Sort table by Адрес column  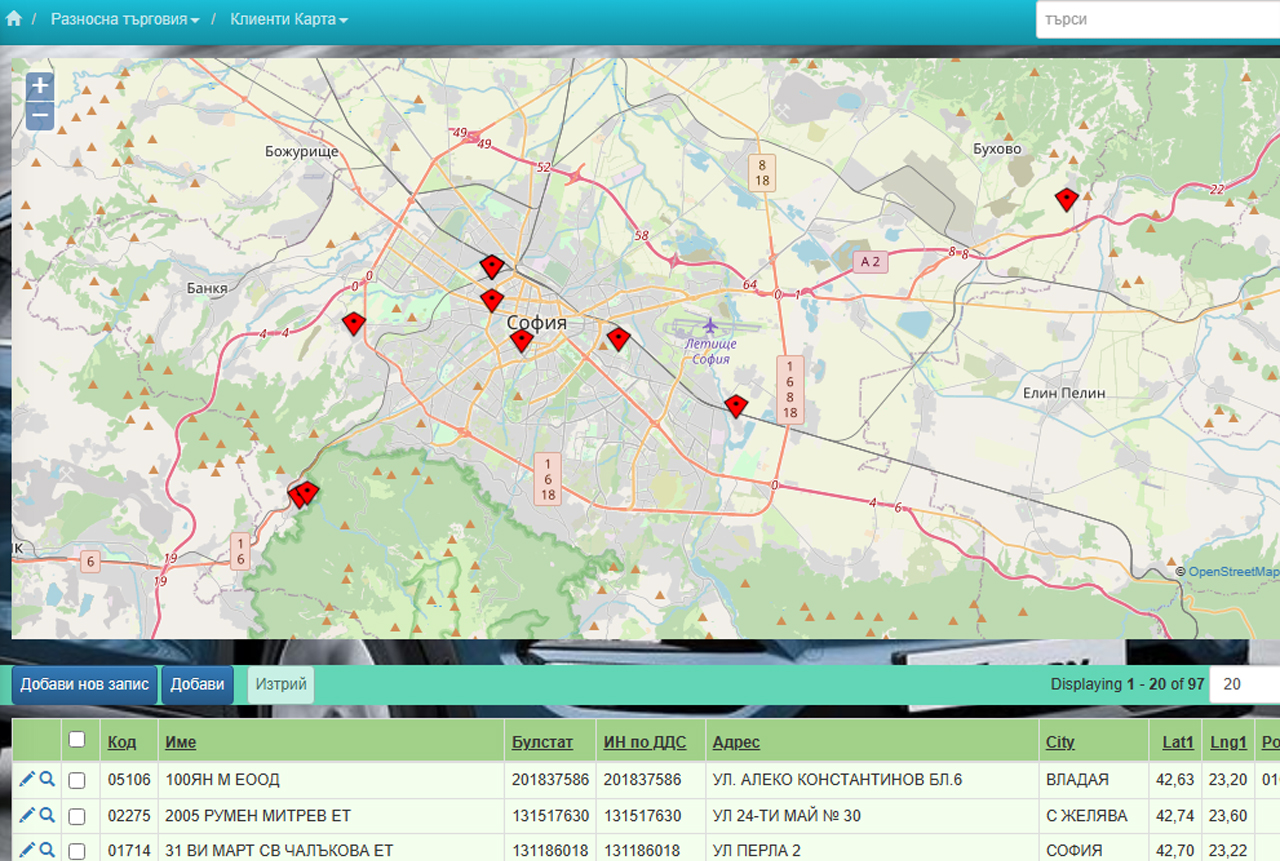click(736, 742)
